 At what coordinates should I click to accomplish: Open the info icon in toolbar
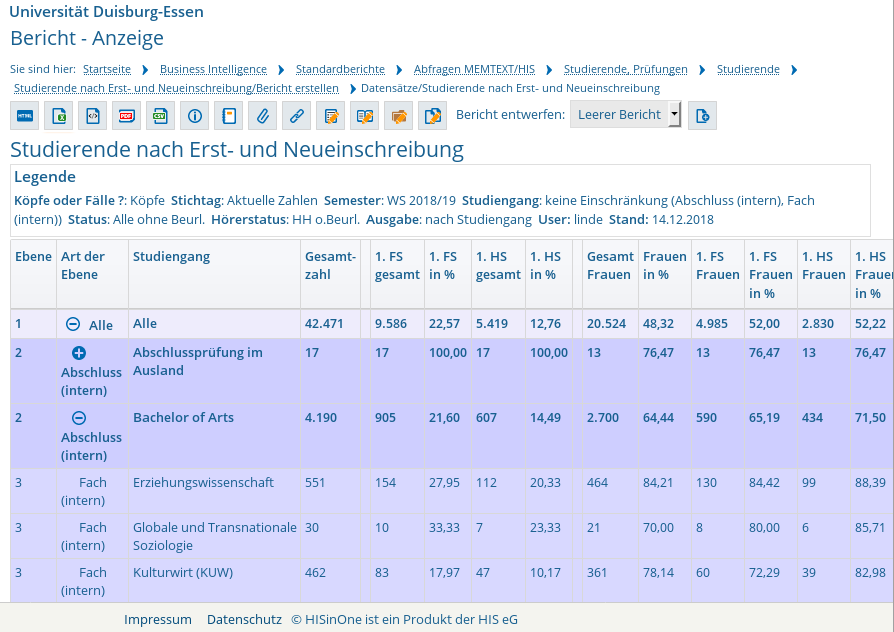pyautogui.click(x=194, y=116)
